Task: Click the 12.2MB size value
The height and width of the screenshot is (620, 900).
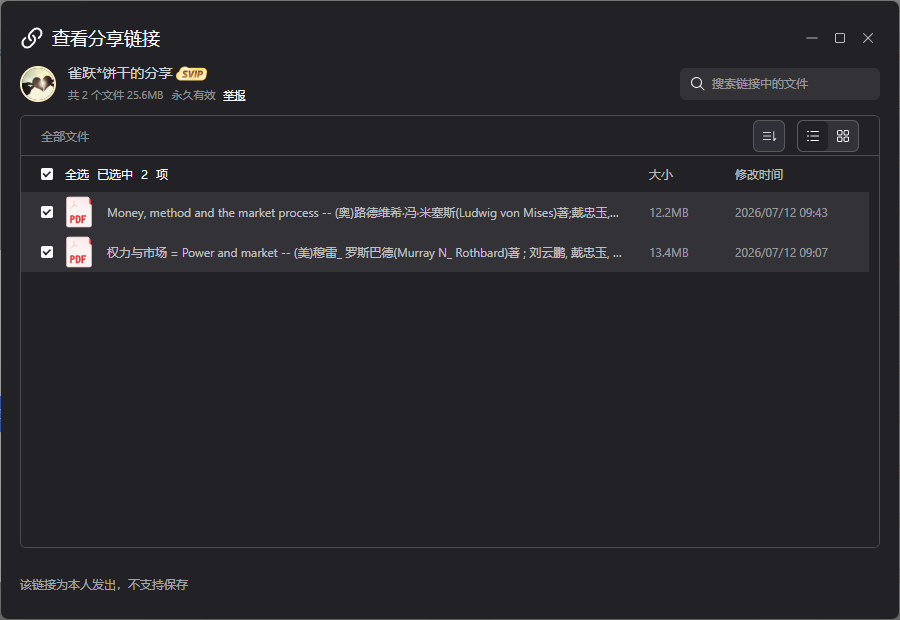Action: (x=669, y=212)
